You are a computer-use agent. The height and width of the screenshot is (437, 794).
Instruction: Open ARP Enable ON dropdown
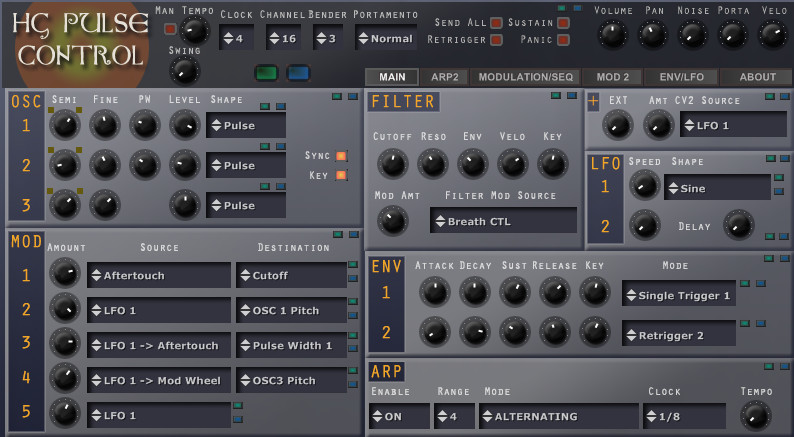(x=400, y=416)
